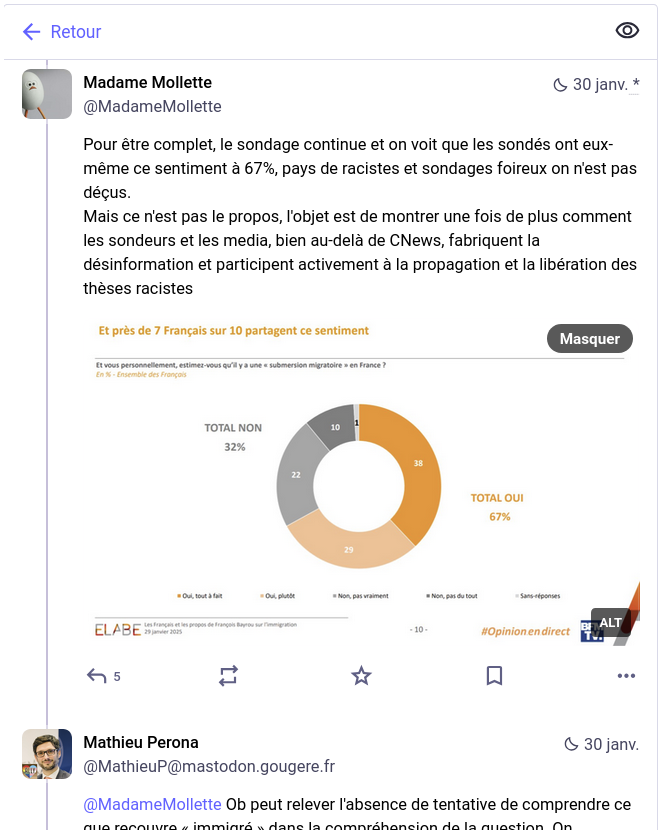Viewport: 670px width, 830px height.
Task: Click the 30 janv. timestamp on the first post
Action: click(600, 84)
